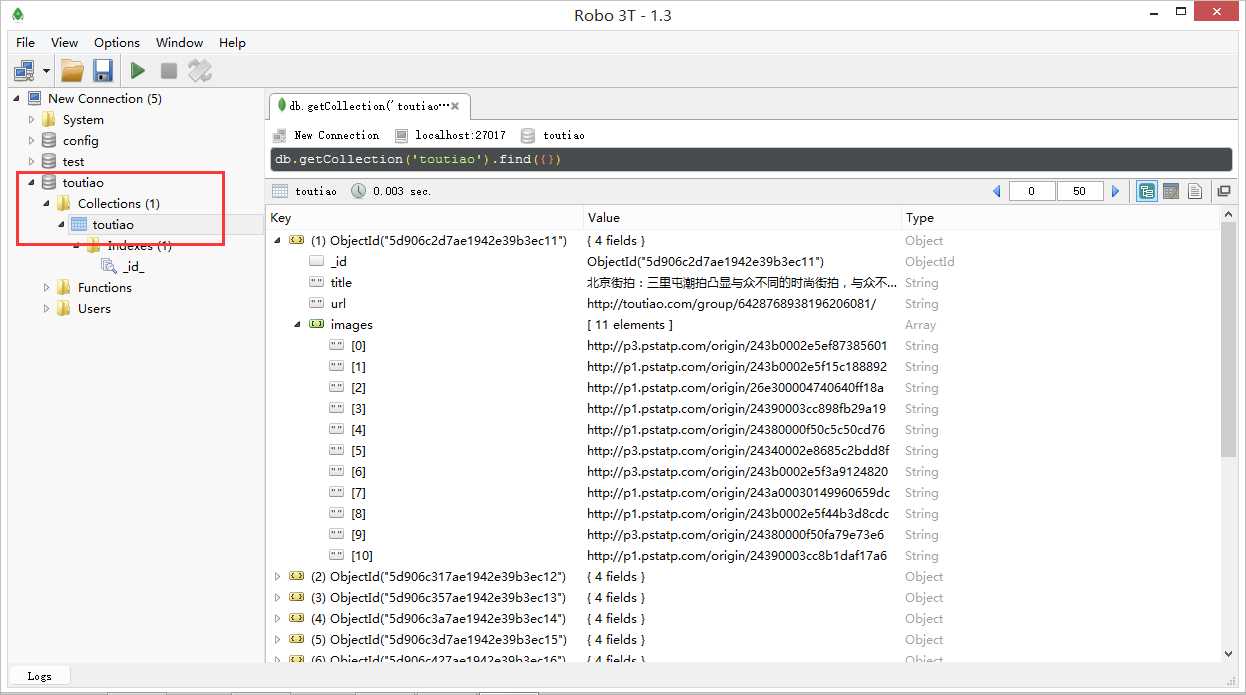
Task: Switch to tree view mode
Action: (1147, 191)
